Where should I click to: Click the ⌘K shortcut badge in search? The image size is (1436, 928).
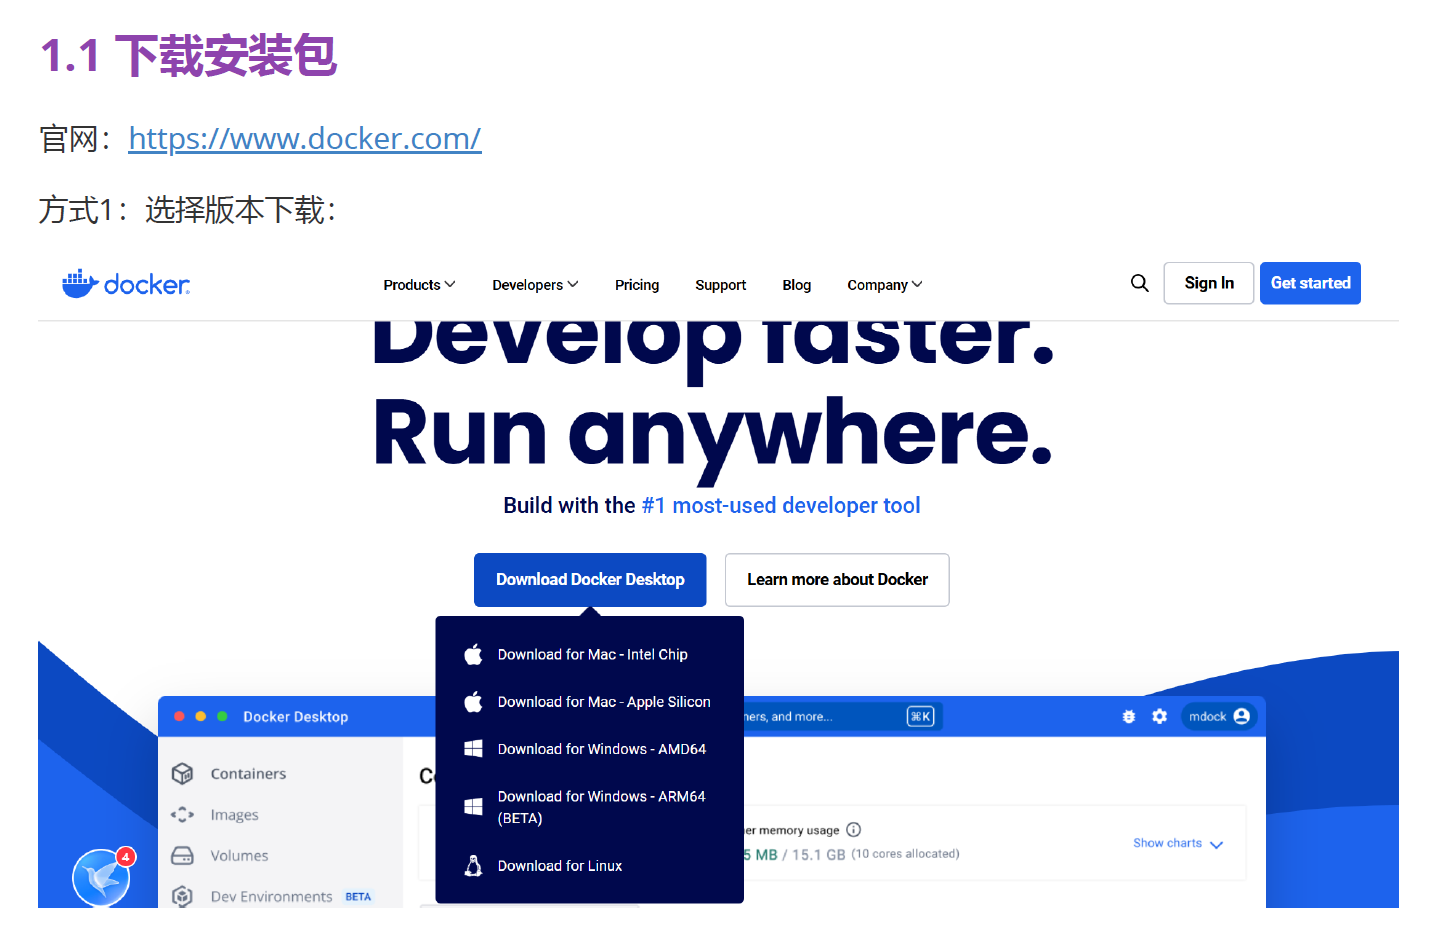(x=920, y=716)
